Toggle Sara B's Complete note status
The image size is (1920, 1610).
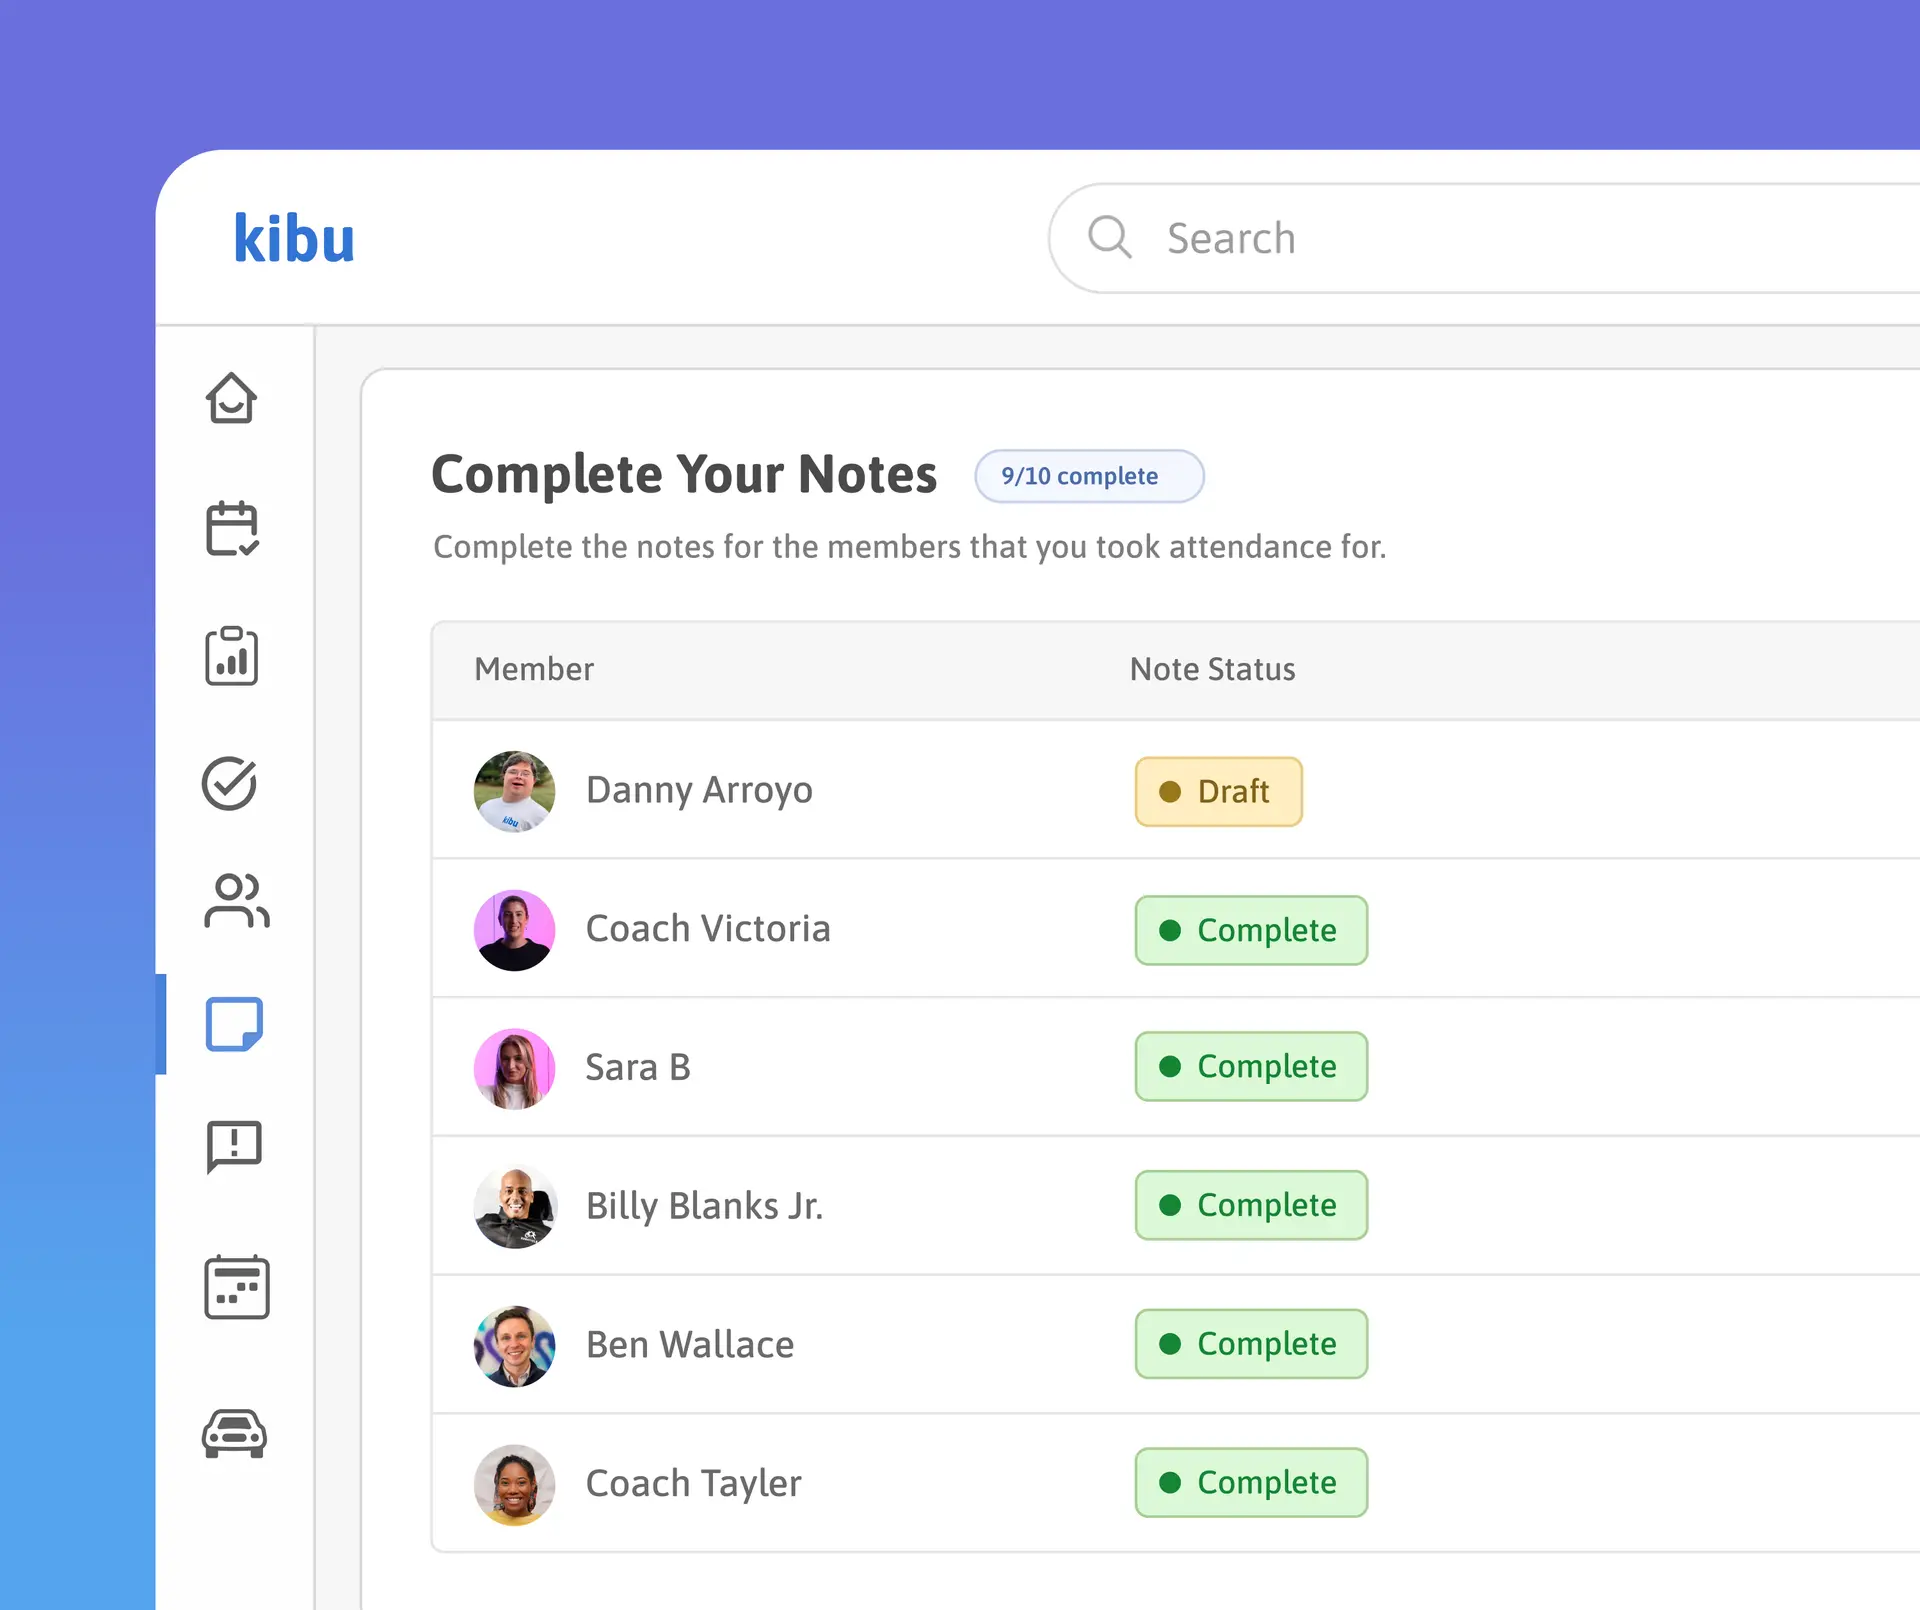[x=1251, y=1066]
